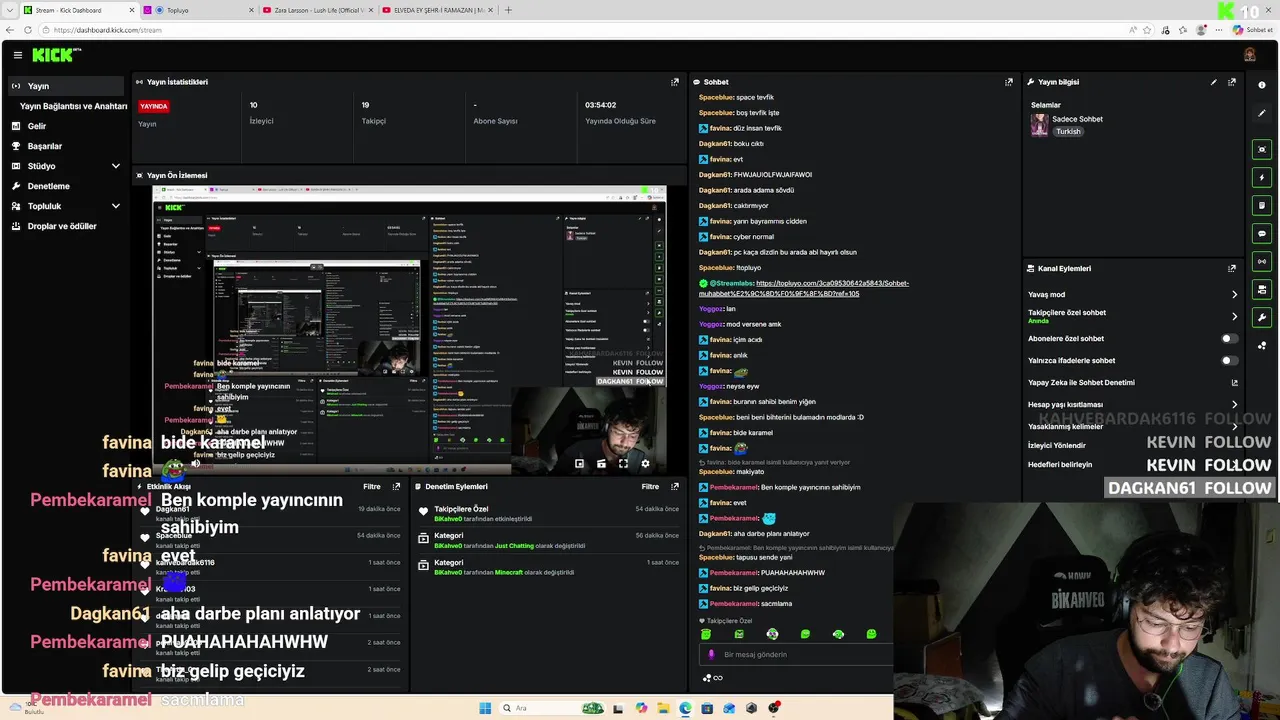Toggle broadcast signal widget in right toolbar
Viewport: 1280px width, 720px height.
point(1262,261)
